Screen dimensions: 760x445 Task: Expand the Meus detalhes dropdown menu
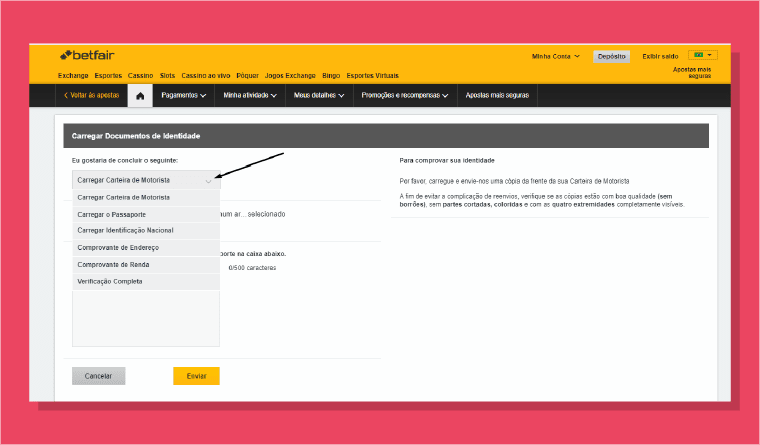(319, 95)
